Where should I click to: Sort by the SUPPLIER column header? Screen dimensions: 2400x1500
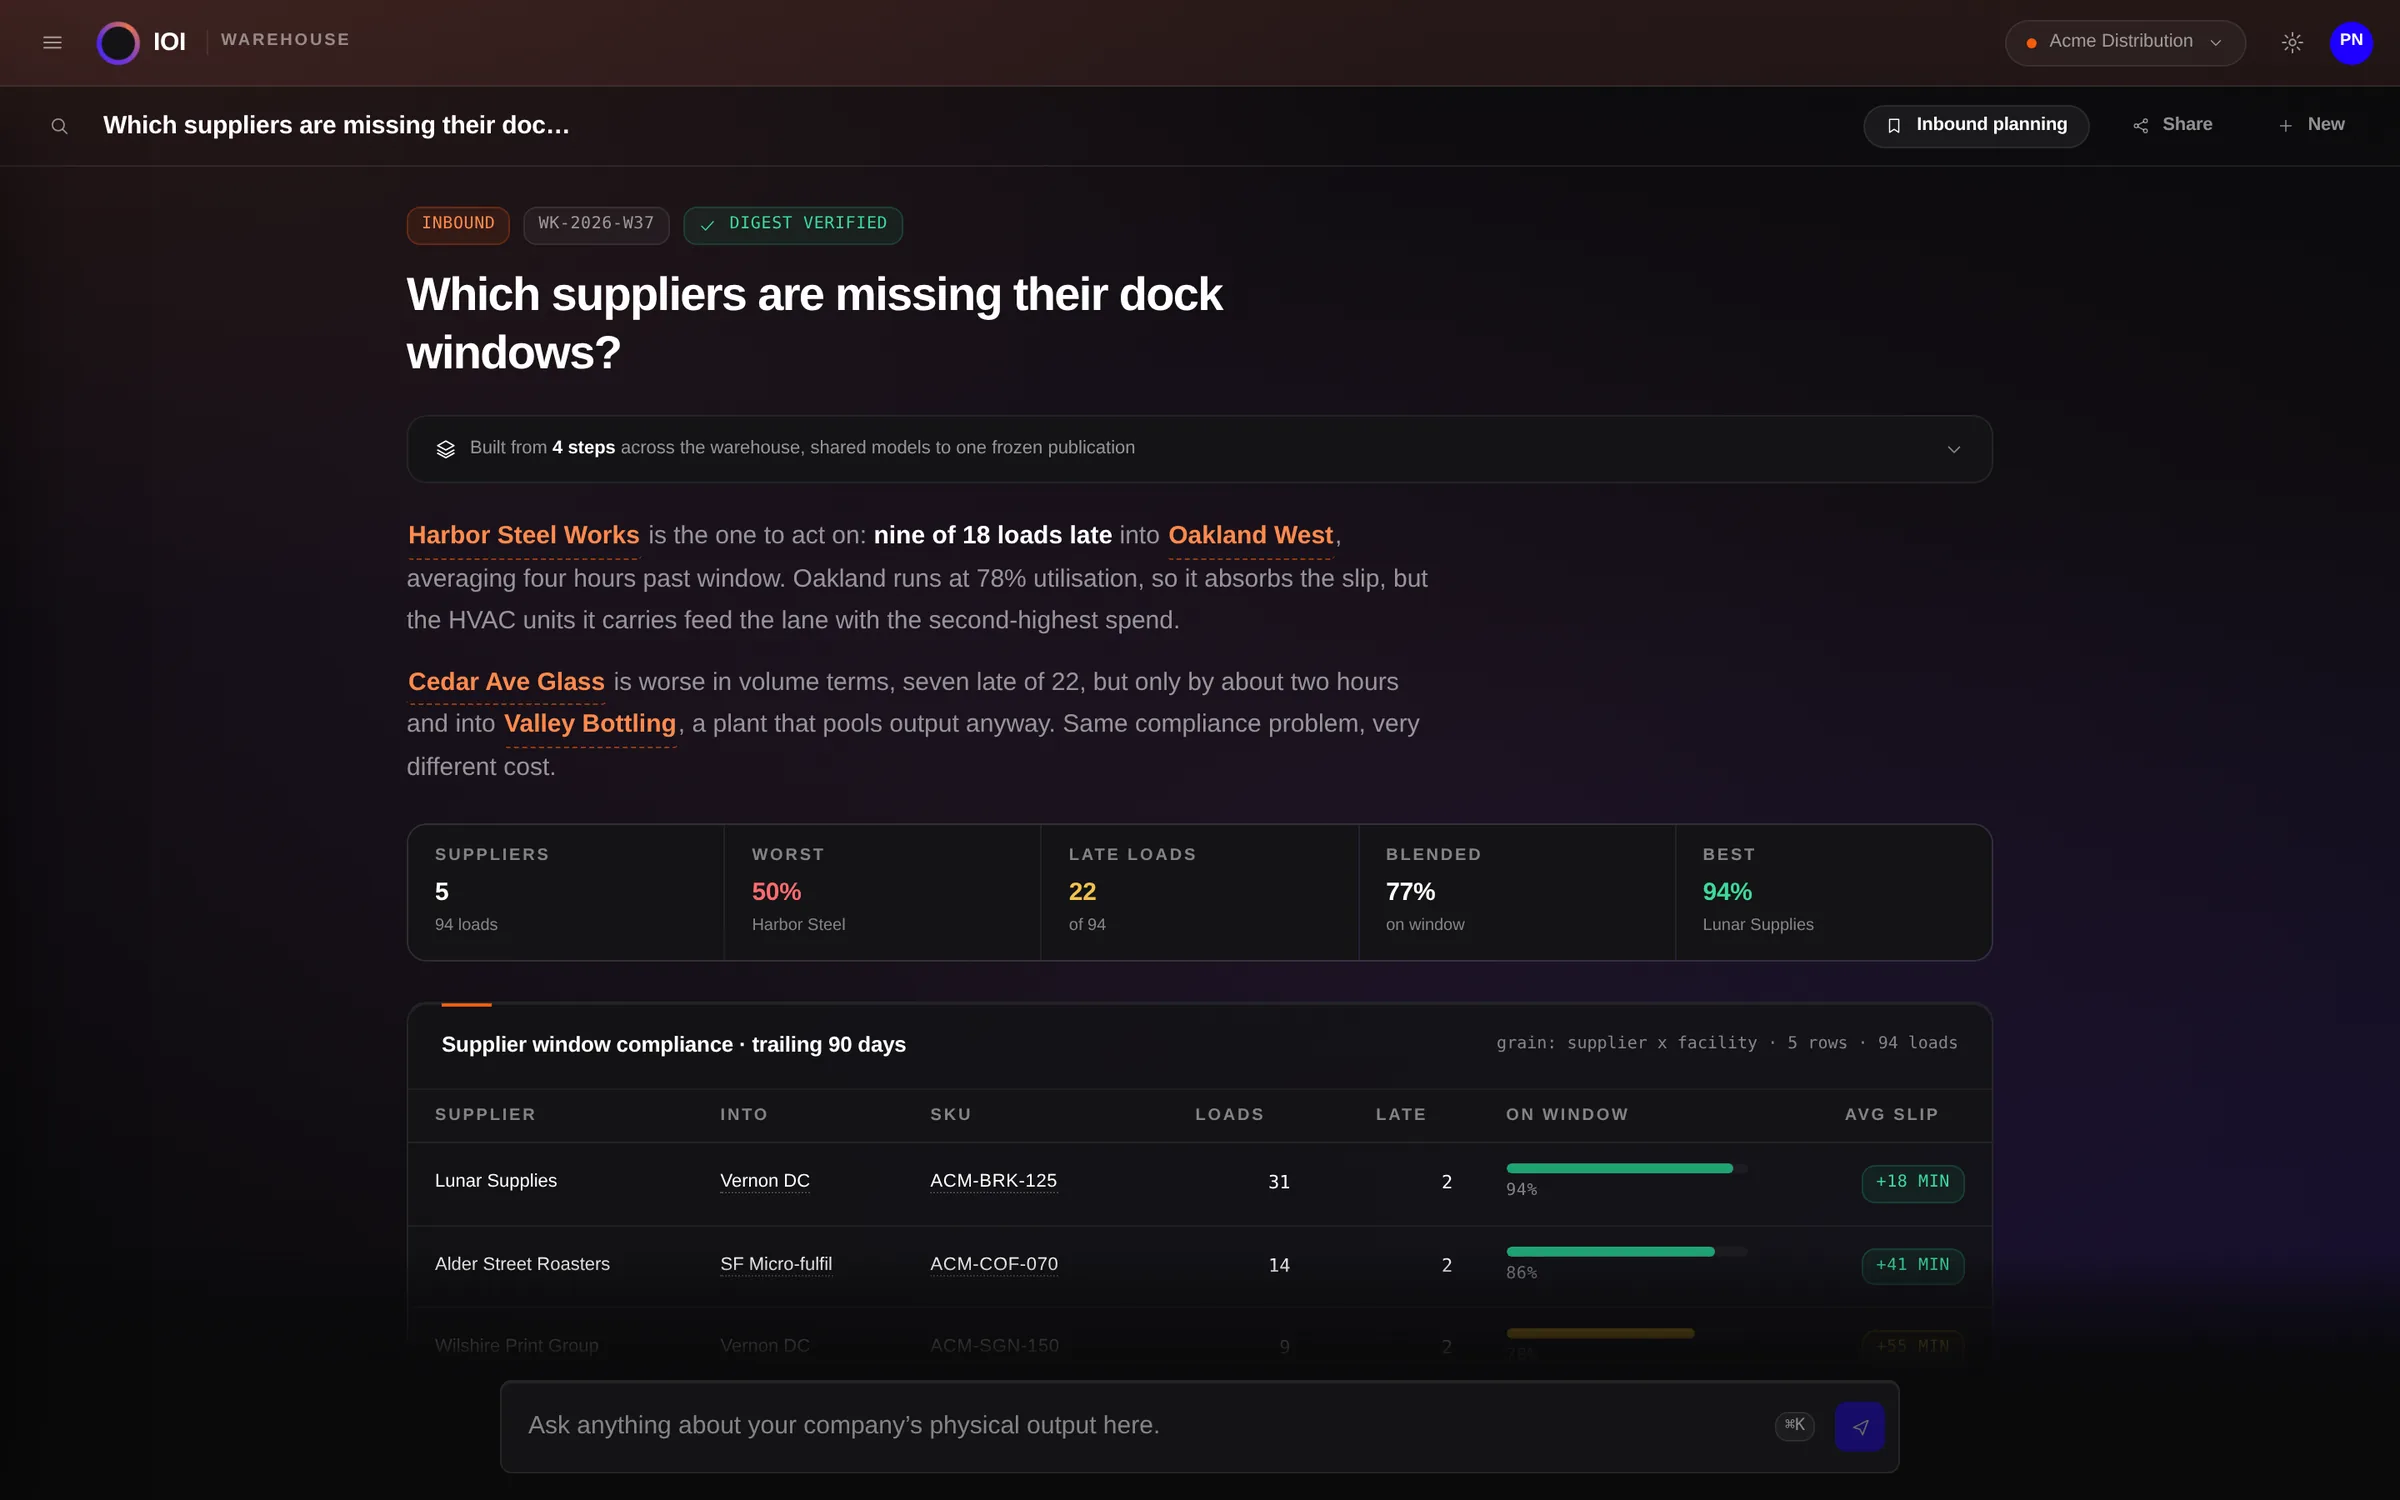click(485, 1115)
